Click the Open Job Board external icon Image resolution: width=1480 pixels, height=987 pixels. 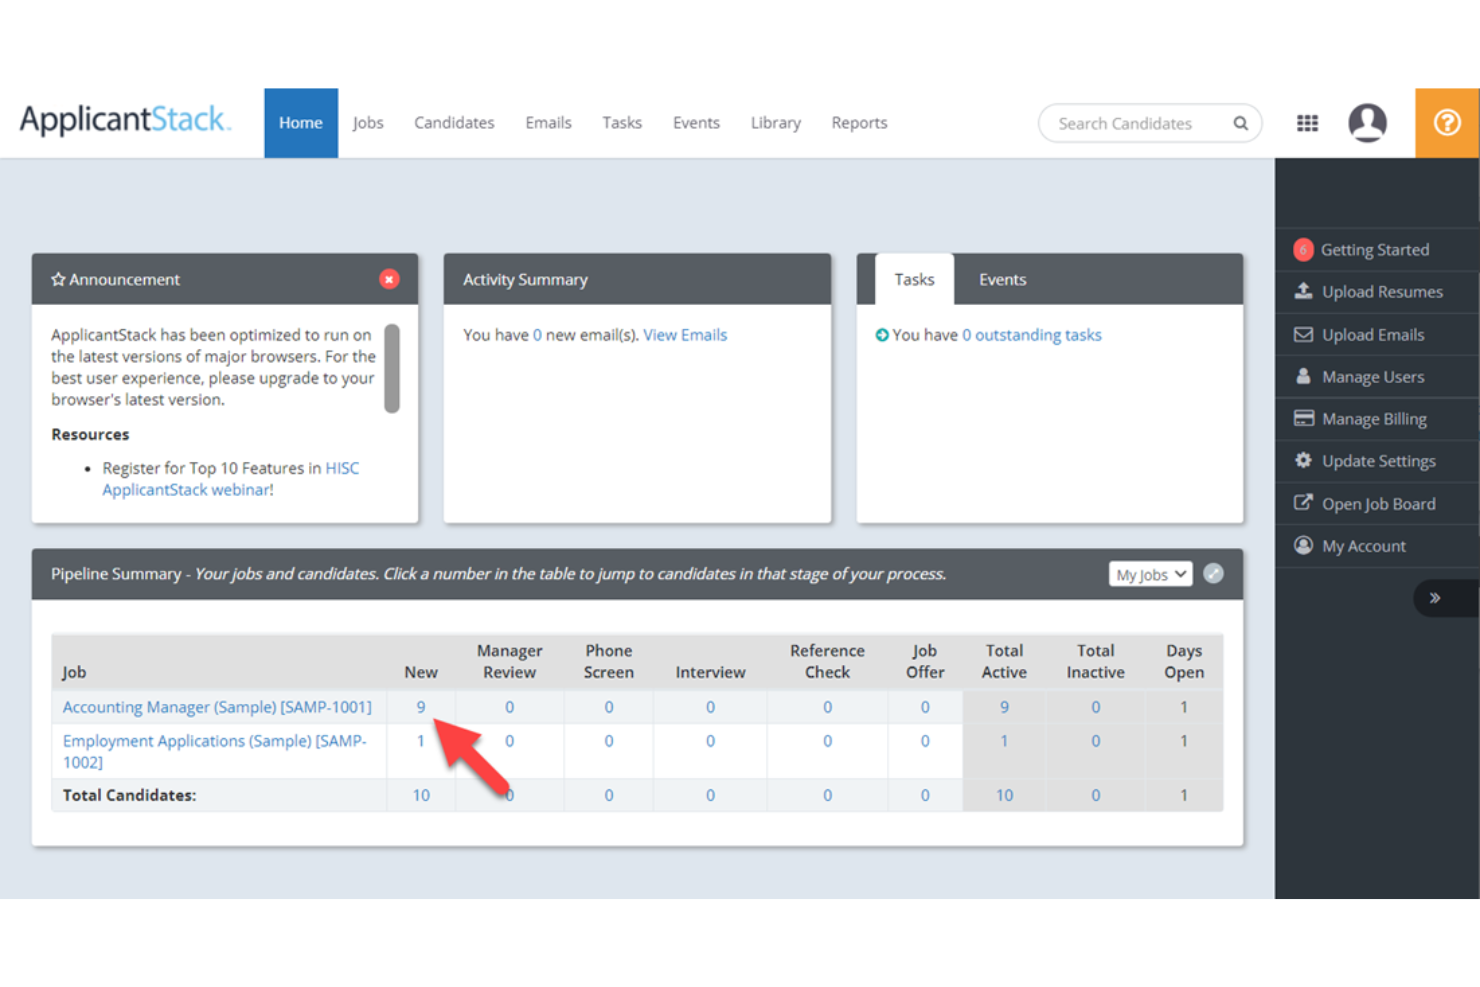1303,503
